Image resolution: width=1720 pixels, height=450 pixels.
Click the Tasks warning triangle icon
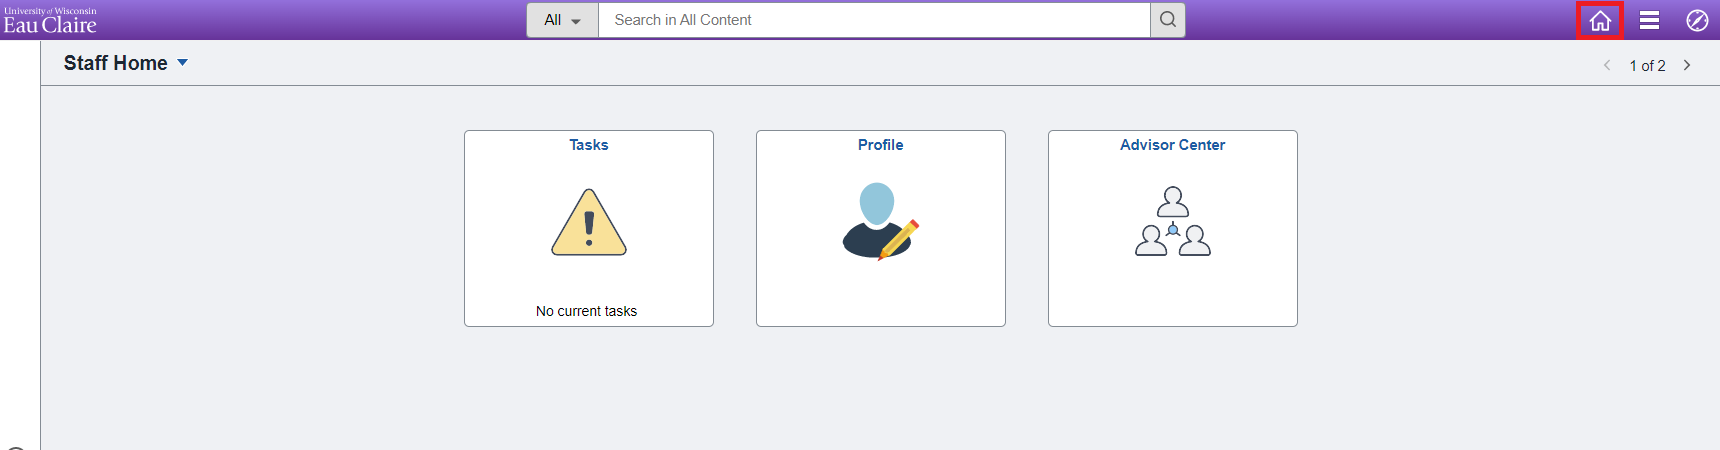[589, 223]
